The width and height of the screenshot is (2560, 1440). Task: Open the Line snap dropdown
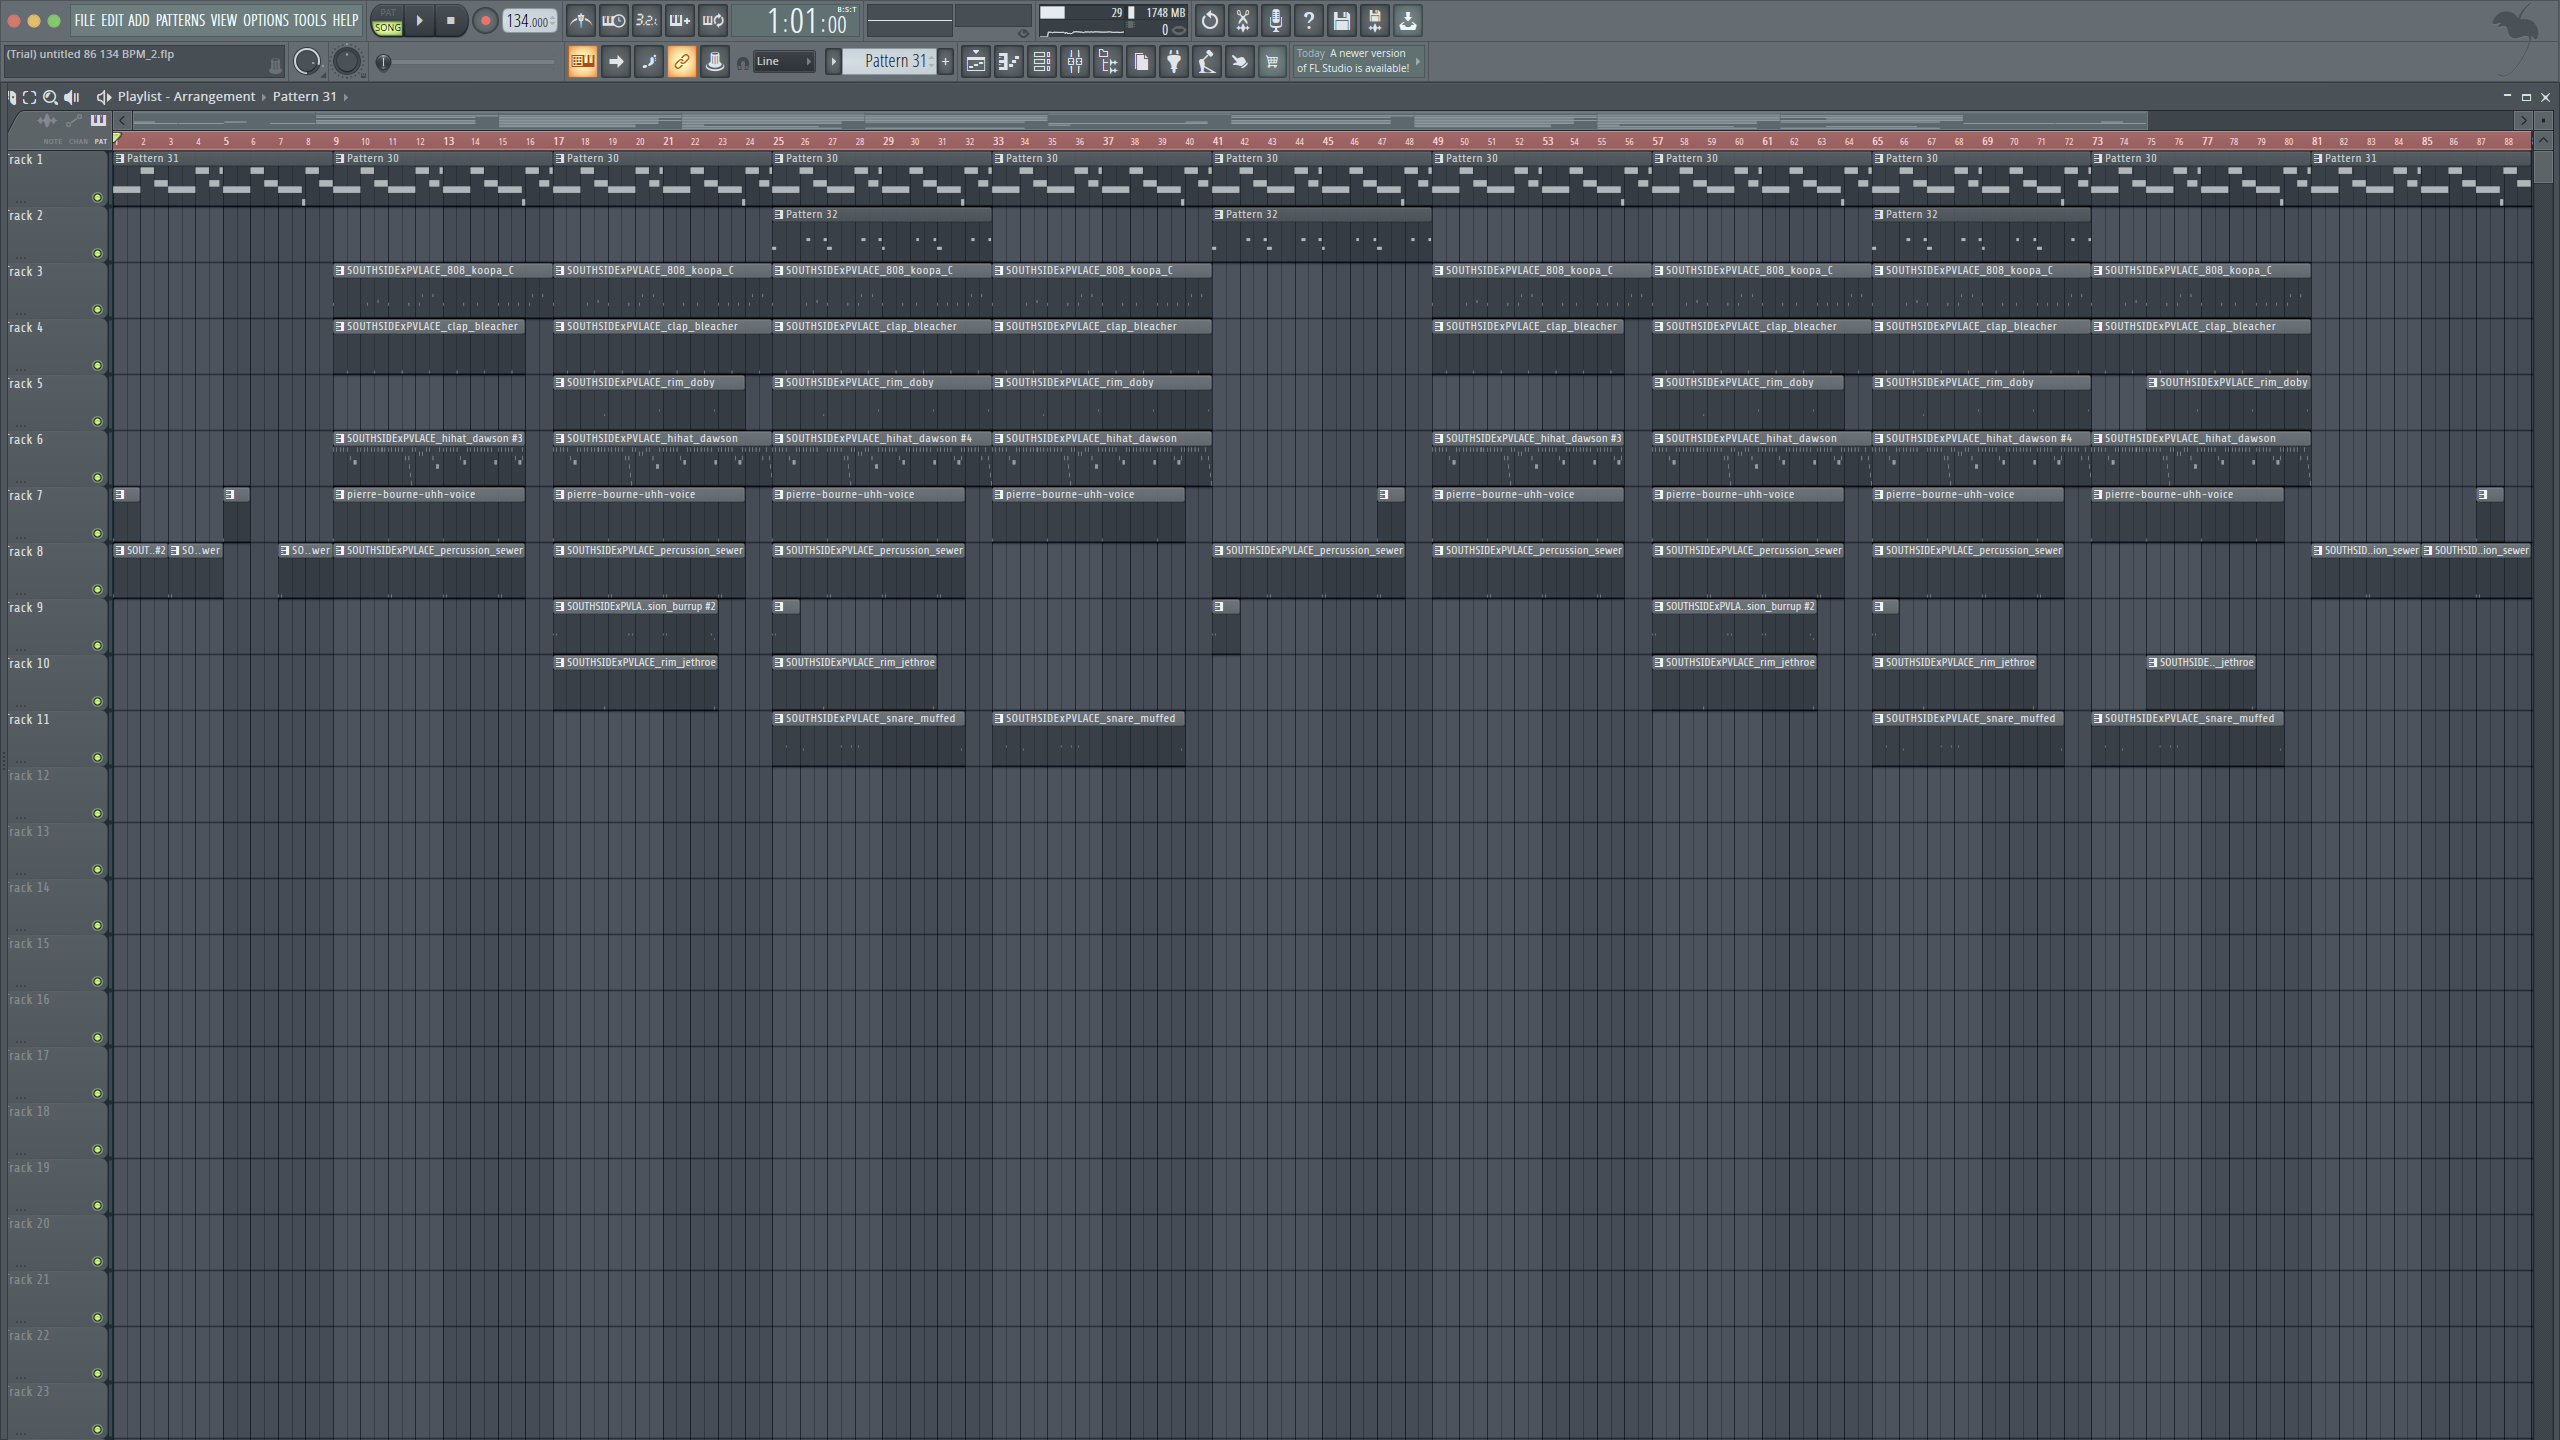pos(784,62)
